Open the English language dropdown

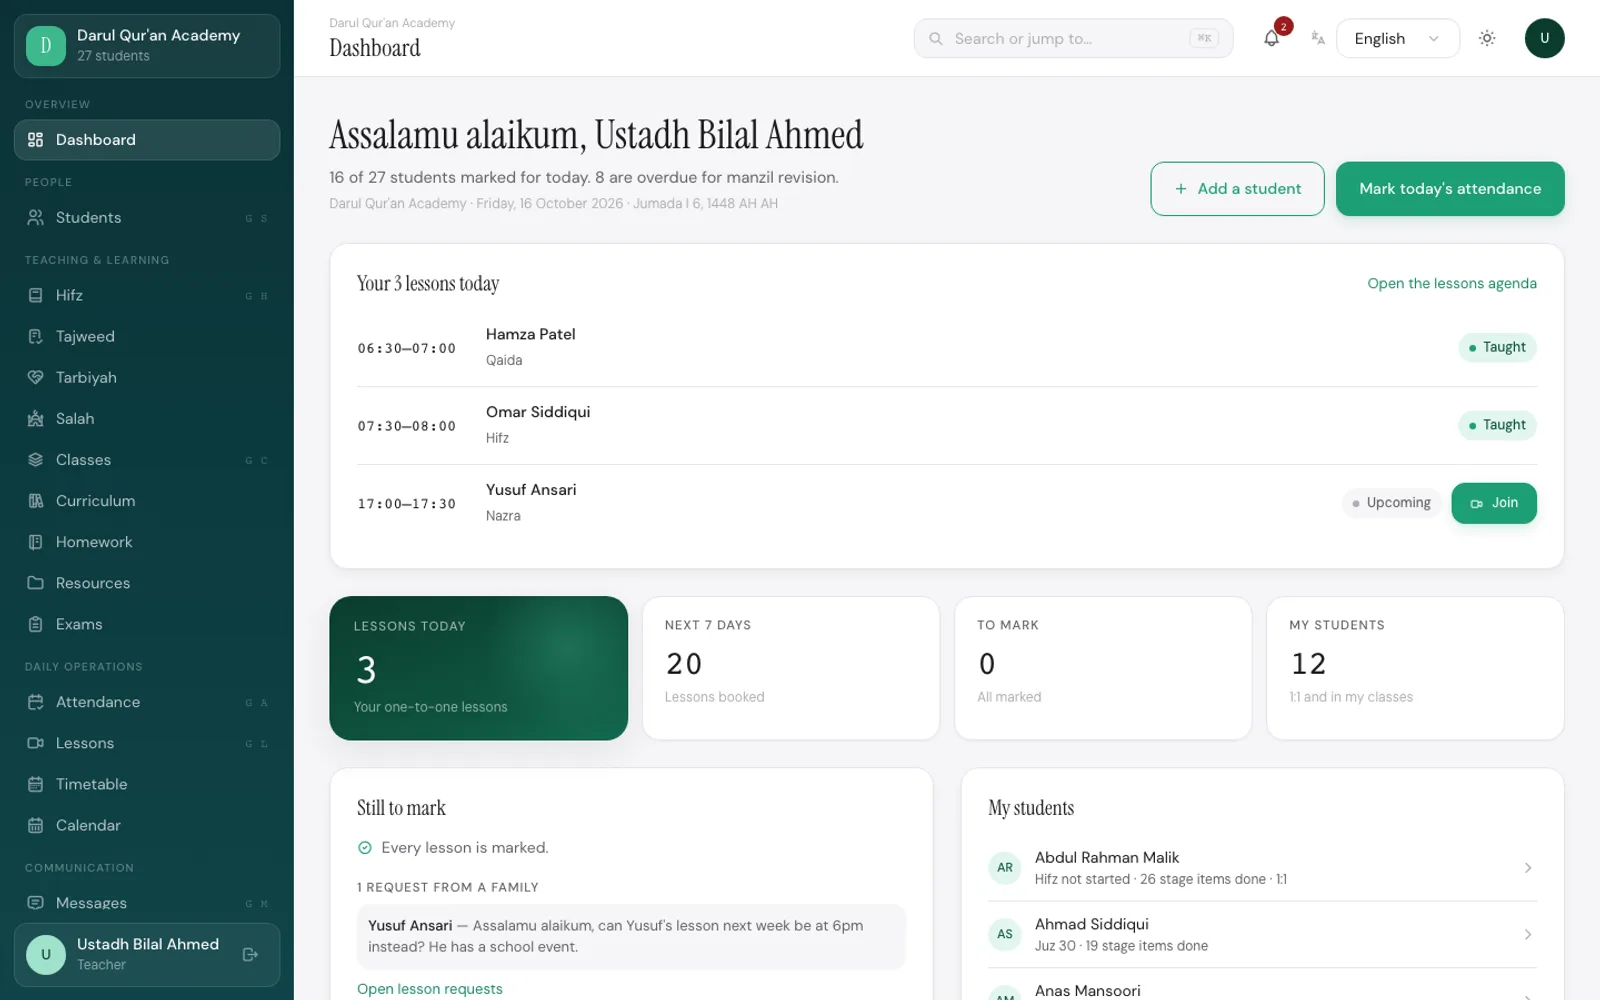[x=1397, y=38]
